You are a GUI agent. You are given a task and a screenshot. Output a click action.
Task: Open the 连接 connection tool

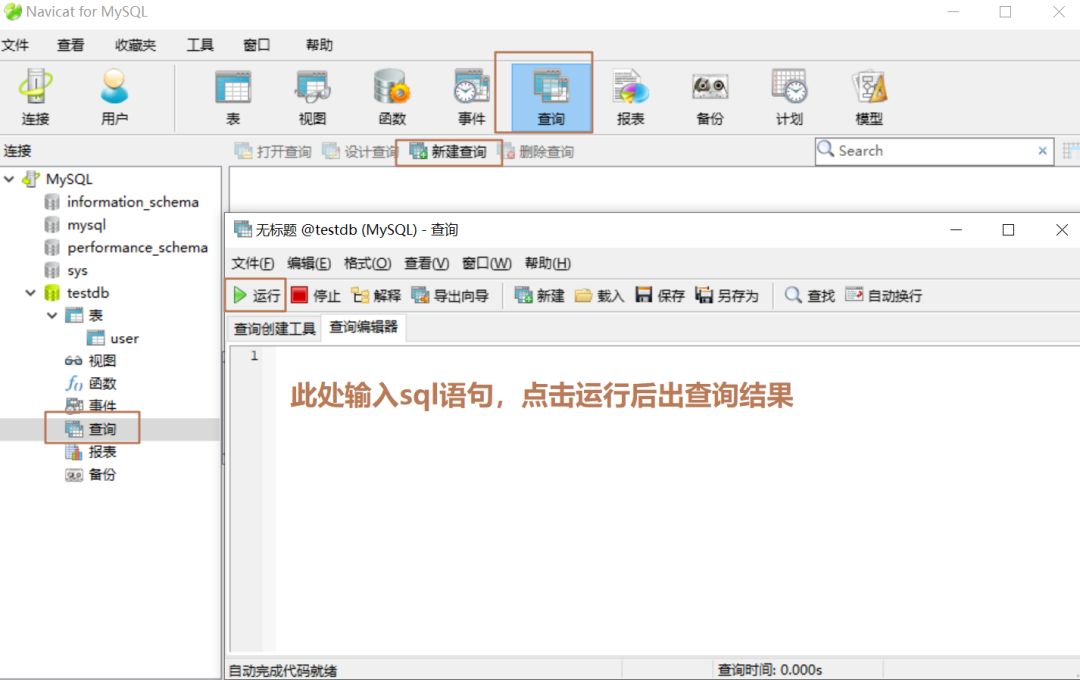(x=35, y=97)
